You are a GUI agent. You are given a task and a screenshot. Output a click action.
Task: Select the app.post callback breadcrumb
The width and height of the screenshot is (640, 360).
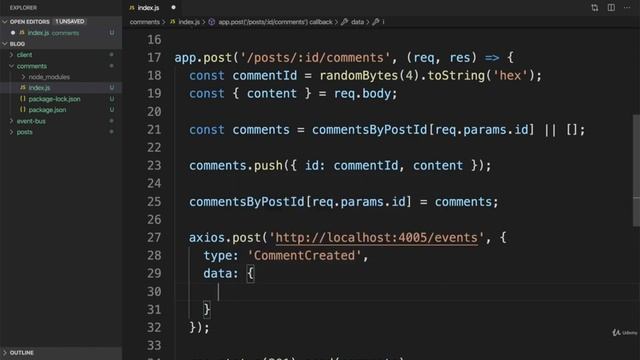tap(276, 22)
